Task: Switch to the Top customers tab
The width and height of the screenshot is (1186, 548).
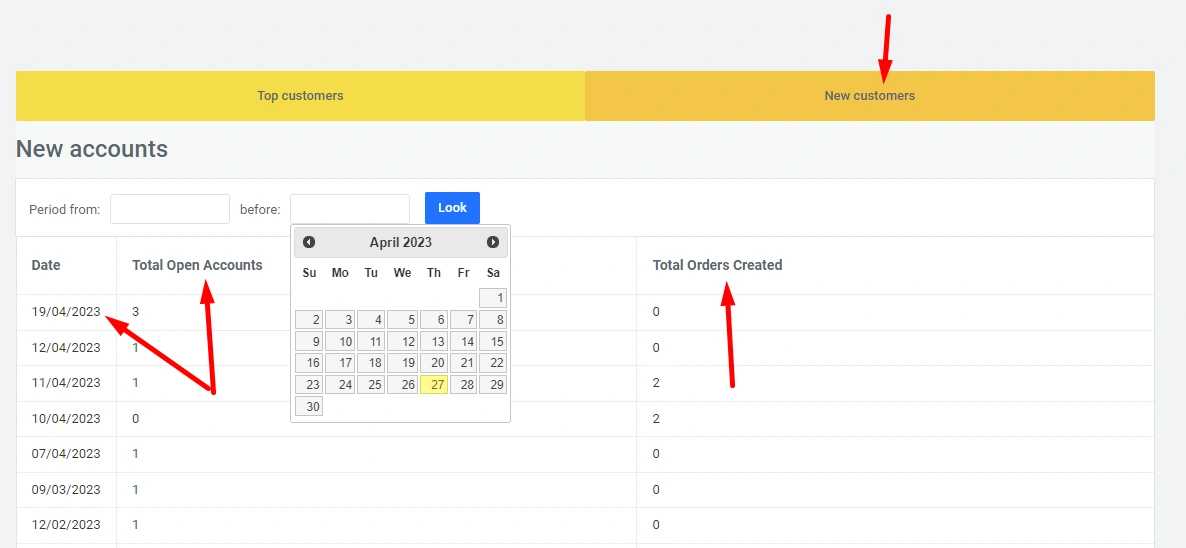Action: (x=300, y=96)
